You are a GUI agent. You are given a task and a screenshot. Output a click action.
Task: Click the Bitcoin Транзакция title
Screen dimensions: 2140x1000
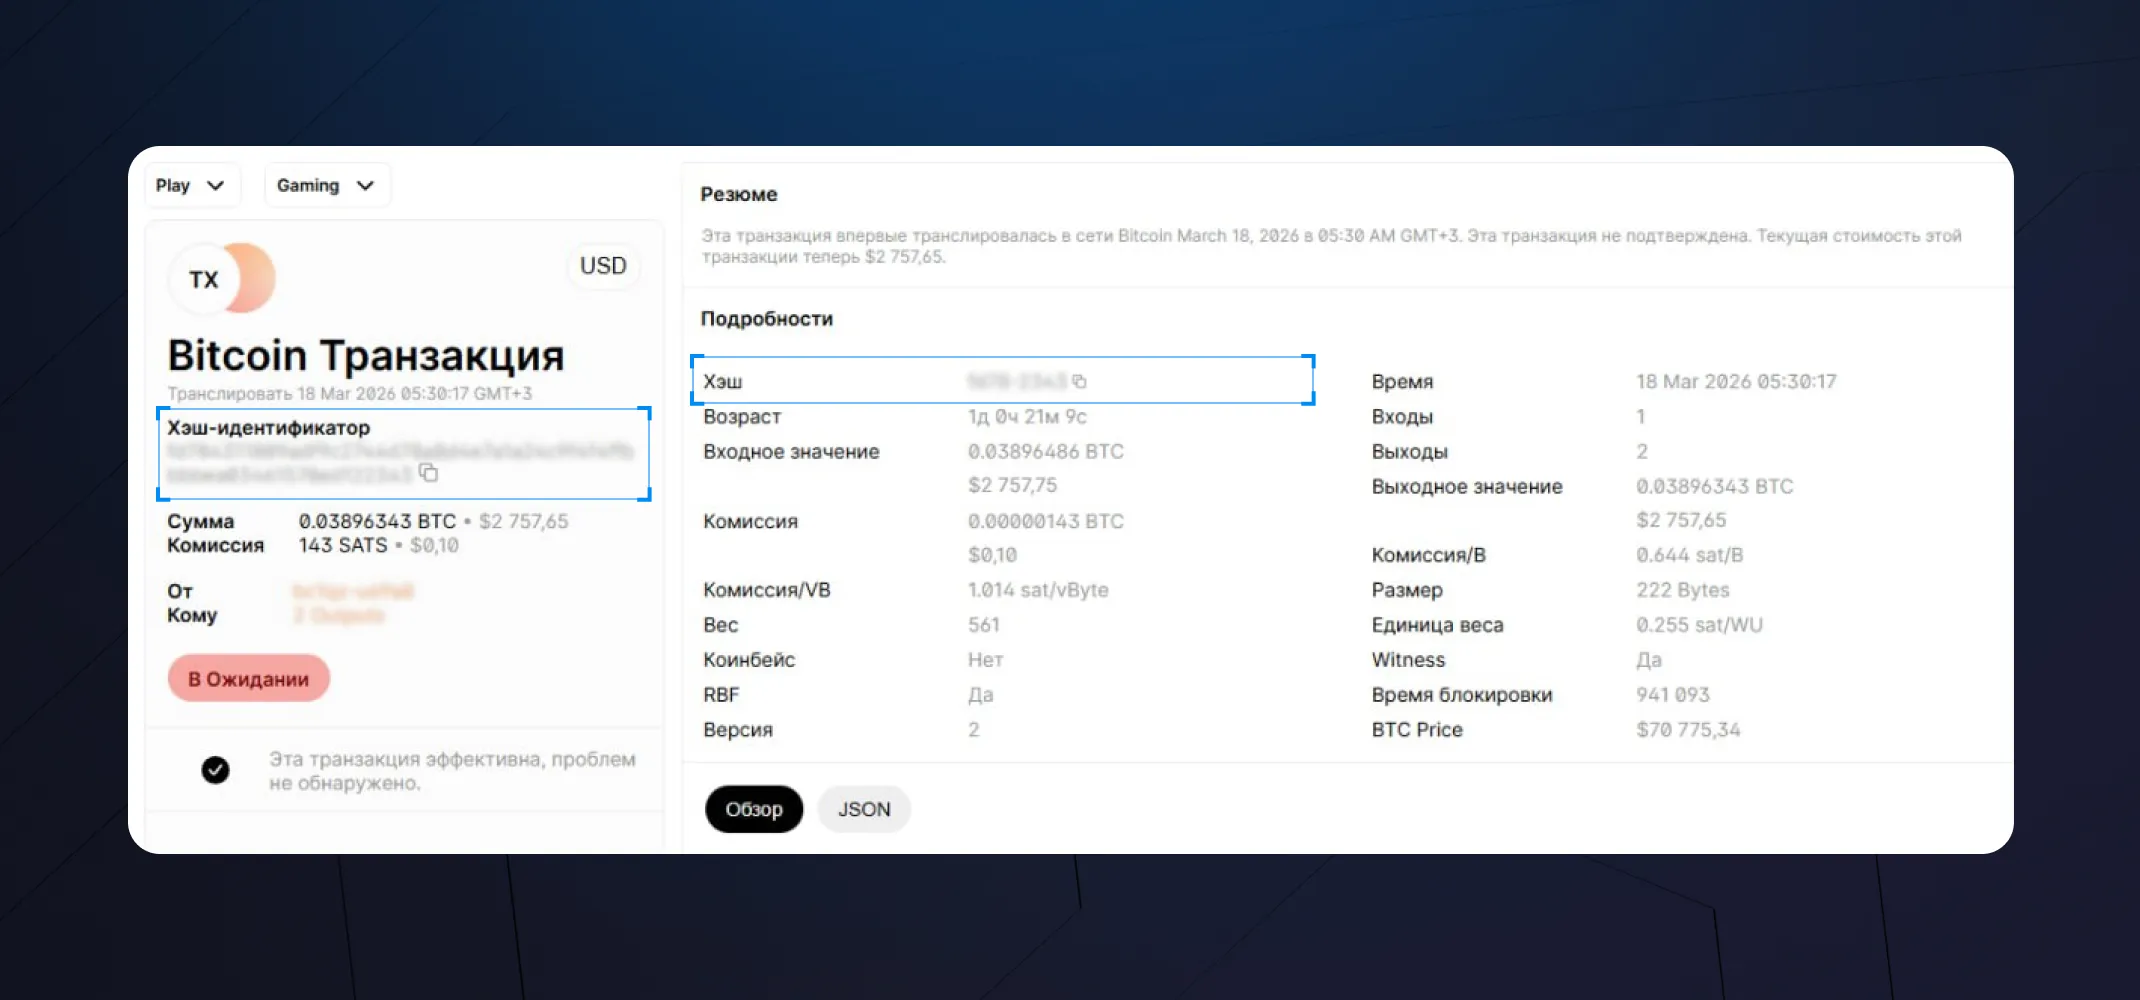click(x=366, y=355)
